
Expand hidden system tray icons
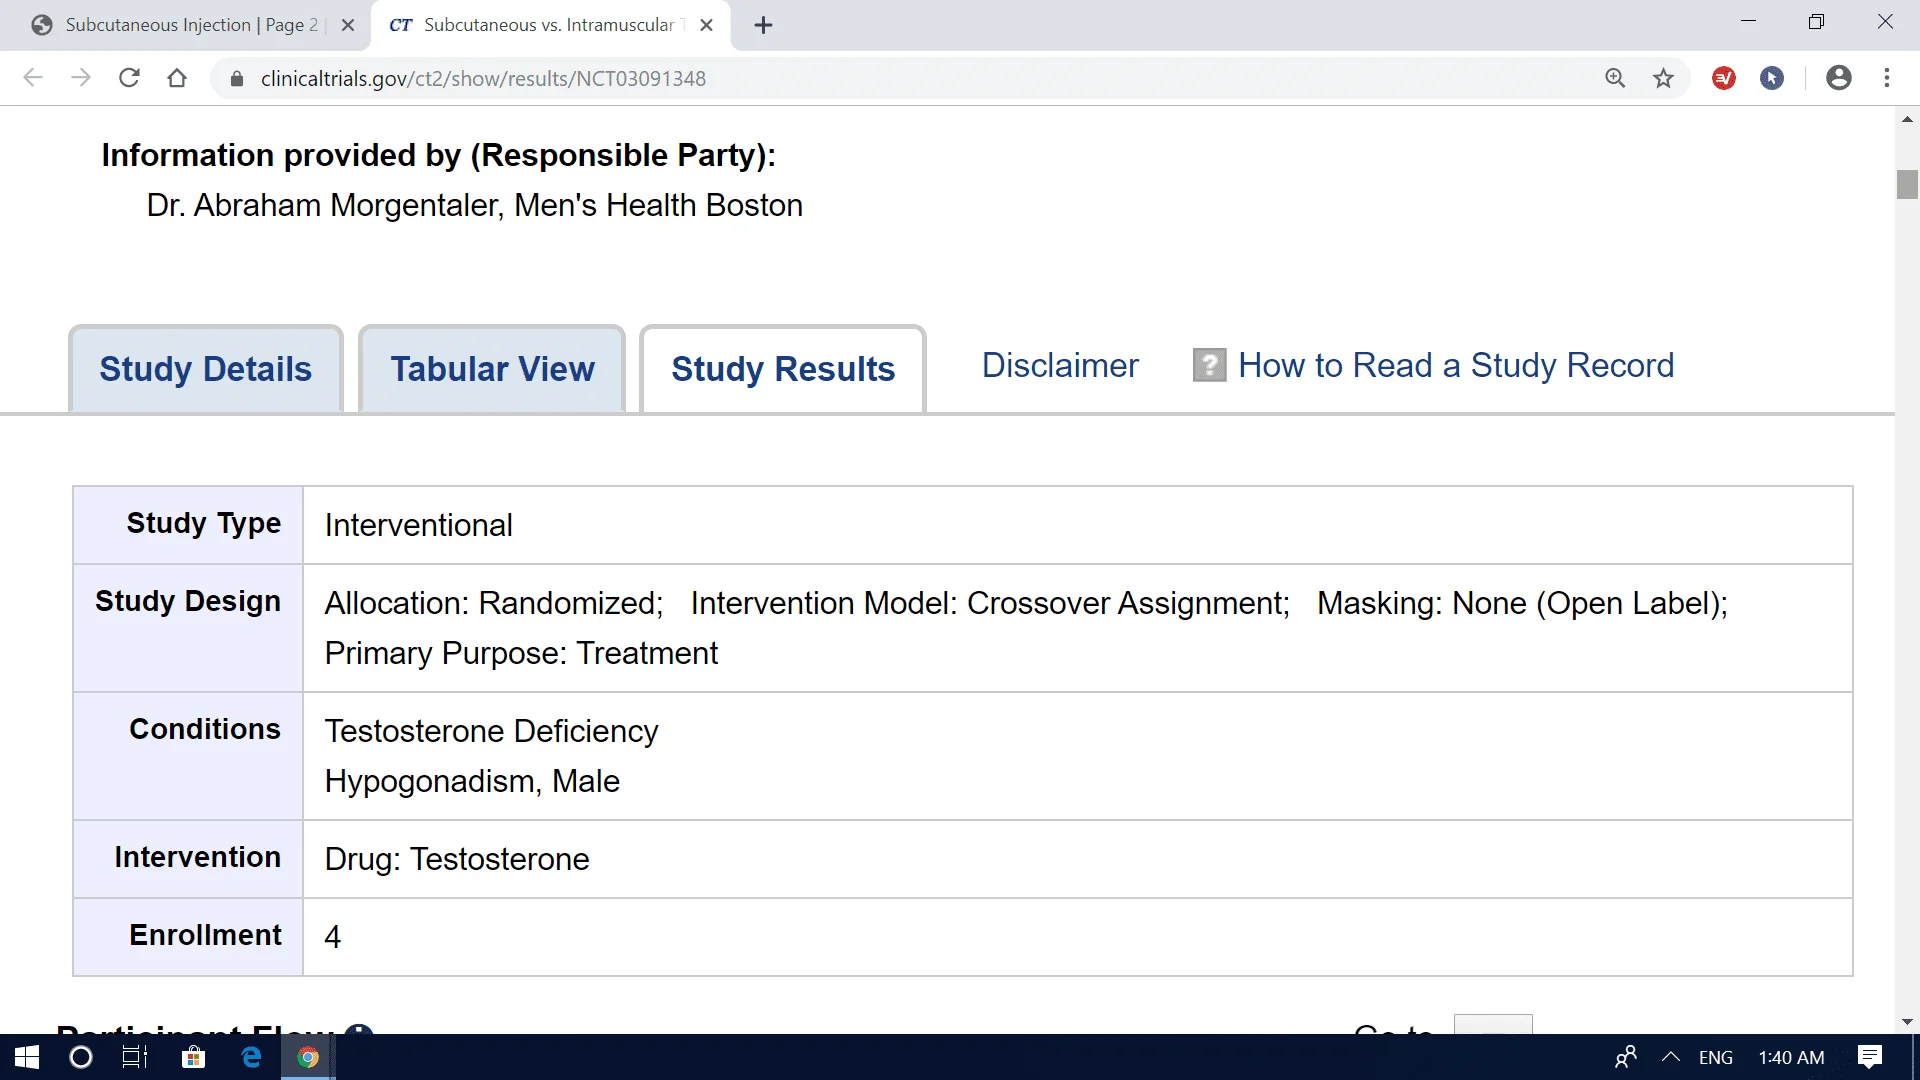point(1670,1057)
